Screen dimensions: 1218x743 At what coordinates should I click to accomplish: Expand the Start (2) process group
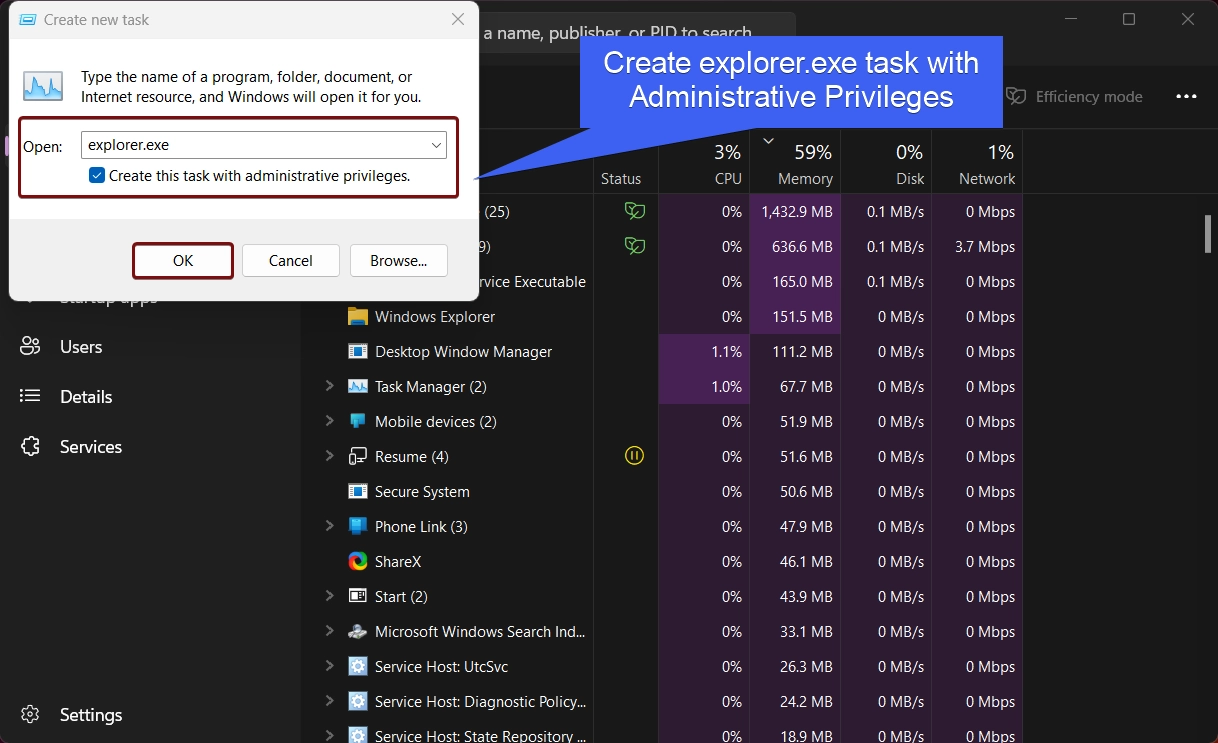(329, 596)
